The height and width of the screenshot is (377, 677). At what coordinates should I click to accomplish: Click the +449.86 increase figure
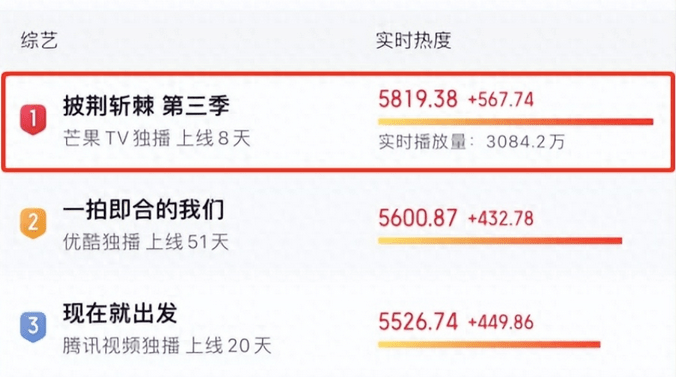click(x=501, y=323)
